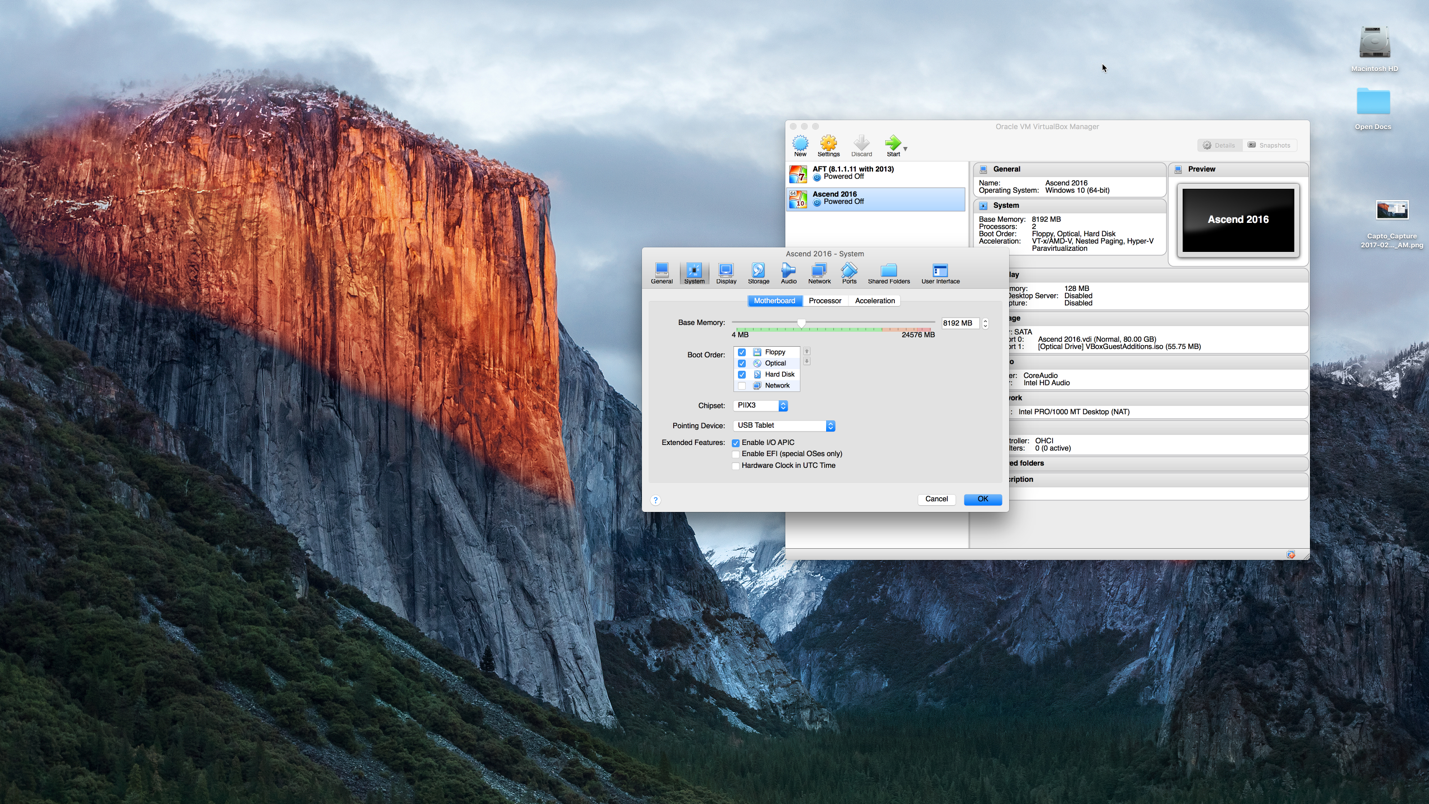Move boot item up with arrow button
The height and width of the screenshot is (804, 1429).
(807, 351)
